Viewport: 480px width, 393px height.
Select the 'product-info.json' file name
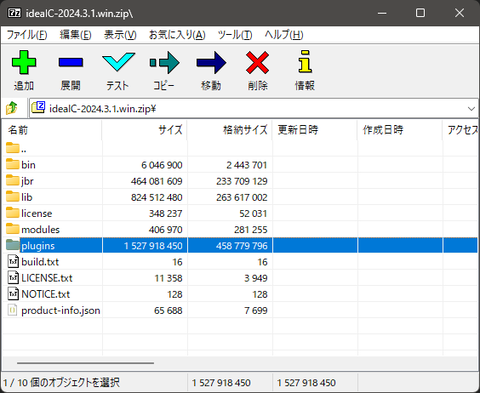tap(61, 310)
